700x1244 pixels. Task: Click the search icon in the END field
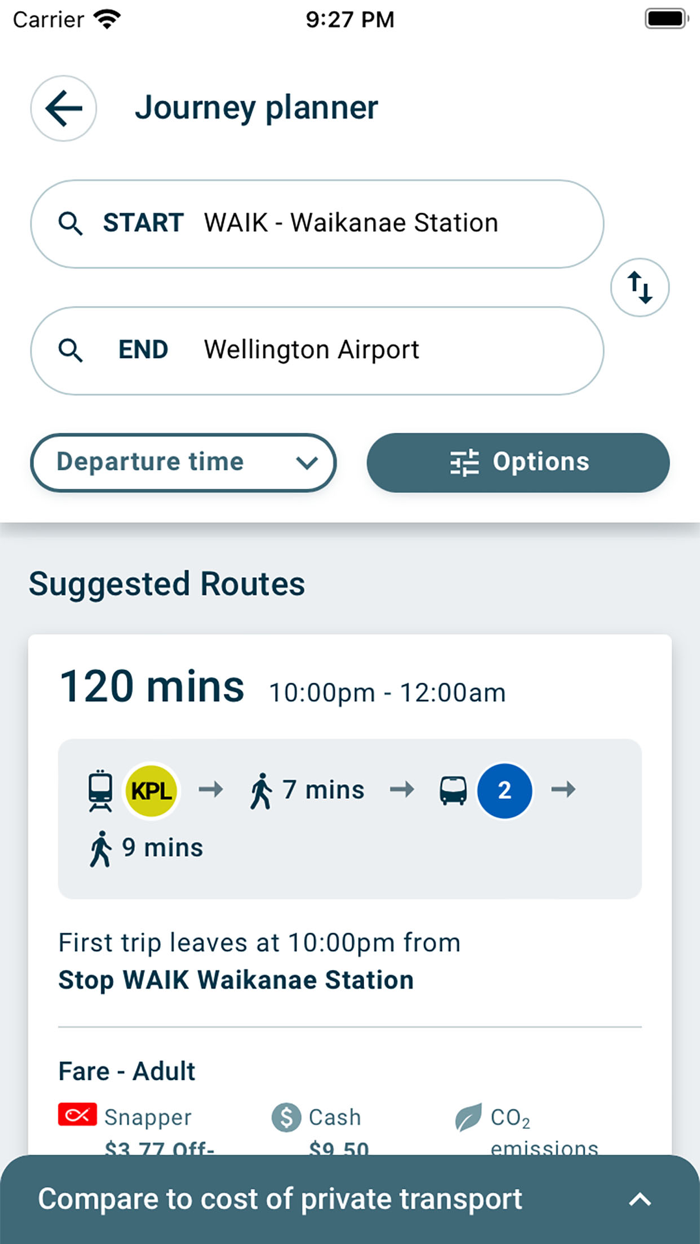point(71,350)
